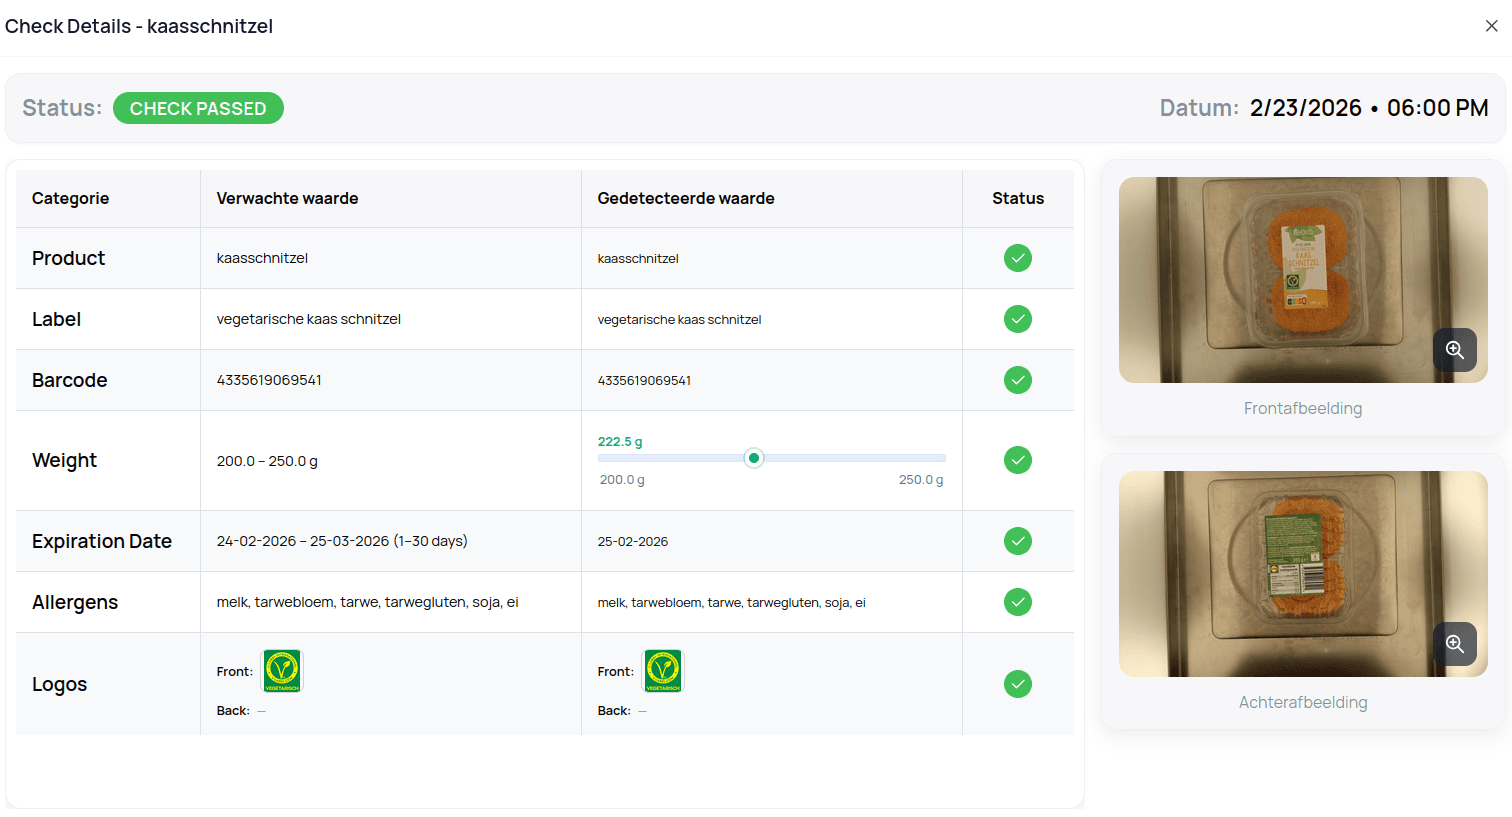
Task: Click the detected expiration date 25-02-2026
Action: coord(633,542)
